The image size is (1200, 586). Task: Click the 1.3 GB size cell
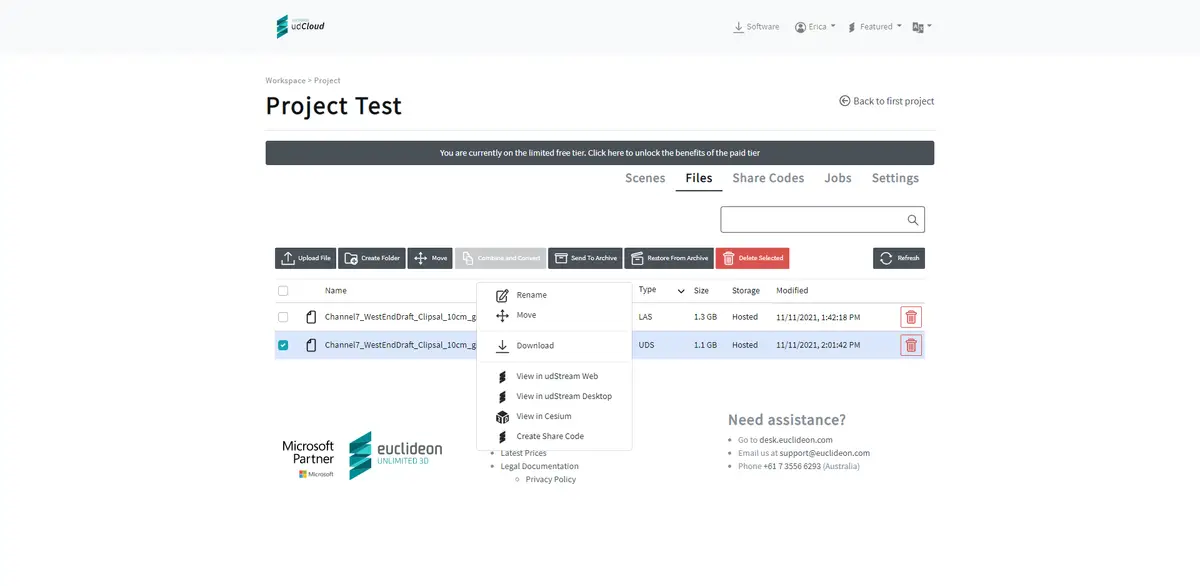705,317
